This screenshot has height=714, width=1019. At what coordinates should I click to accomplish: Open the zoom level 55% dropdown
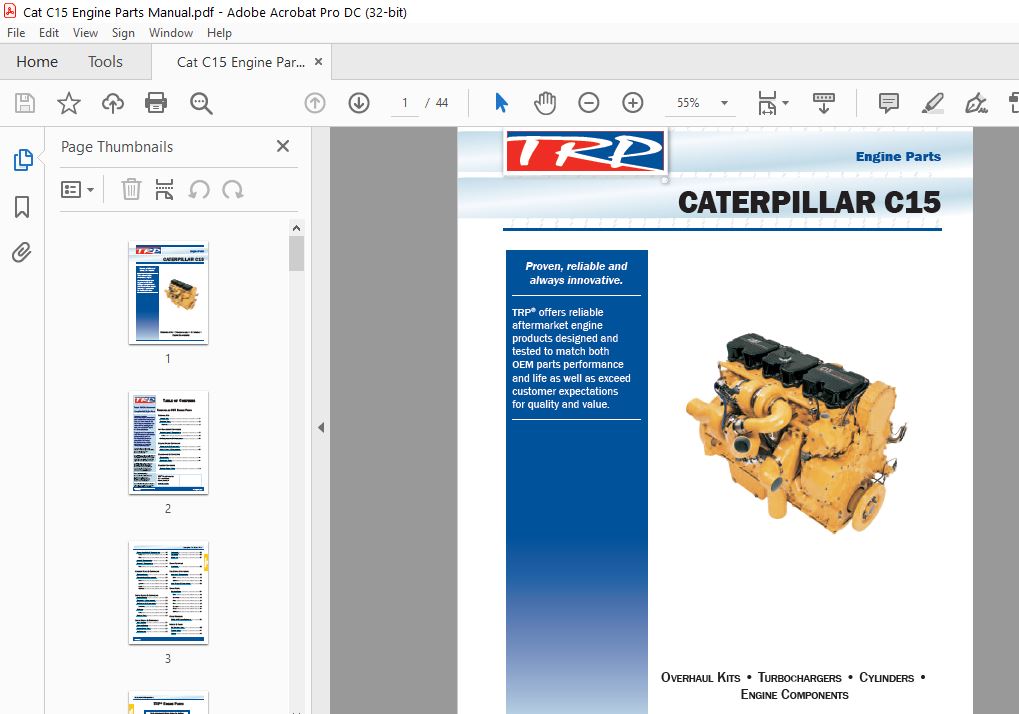point(724,103)
